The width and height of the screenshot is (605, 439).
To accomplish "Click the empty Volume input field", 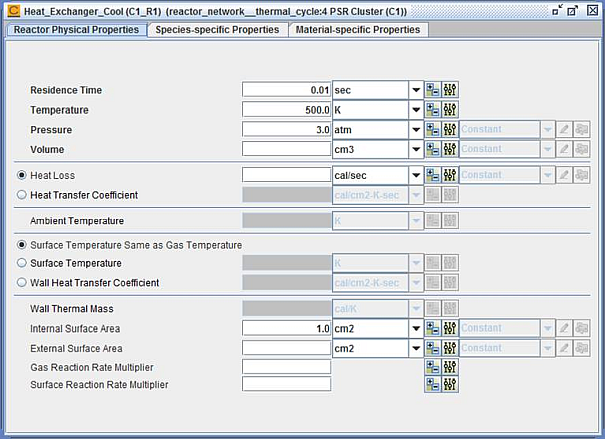I will click(x=286, y=149).
